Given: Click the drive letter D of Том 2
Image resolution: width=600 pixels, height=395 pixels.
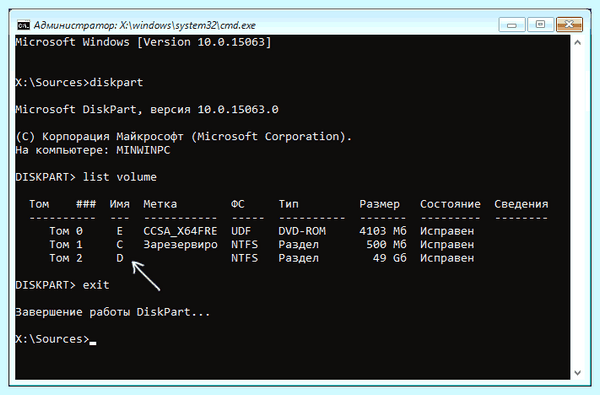Looking at the screenshot, I should pyautogui.click(x=120, y=258).
